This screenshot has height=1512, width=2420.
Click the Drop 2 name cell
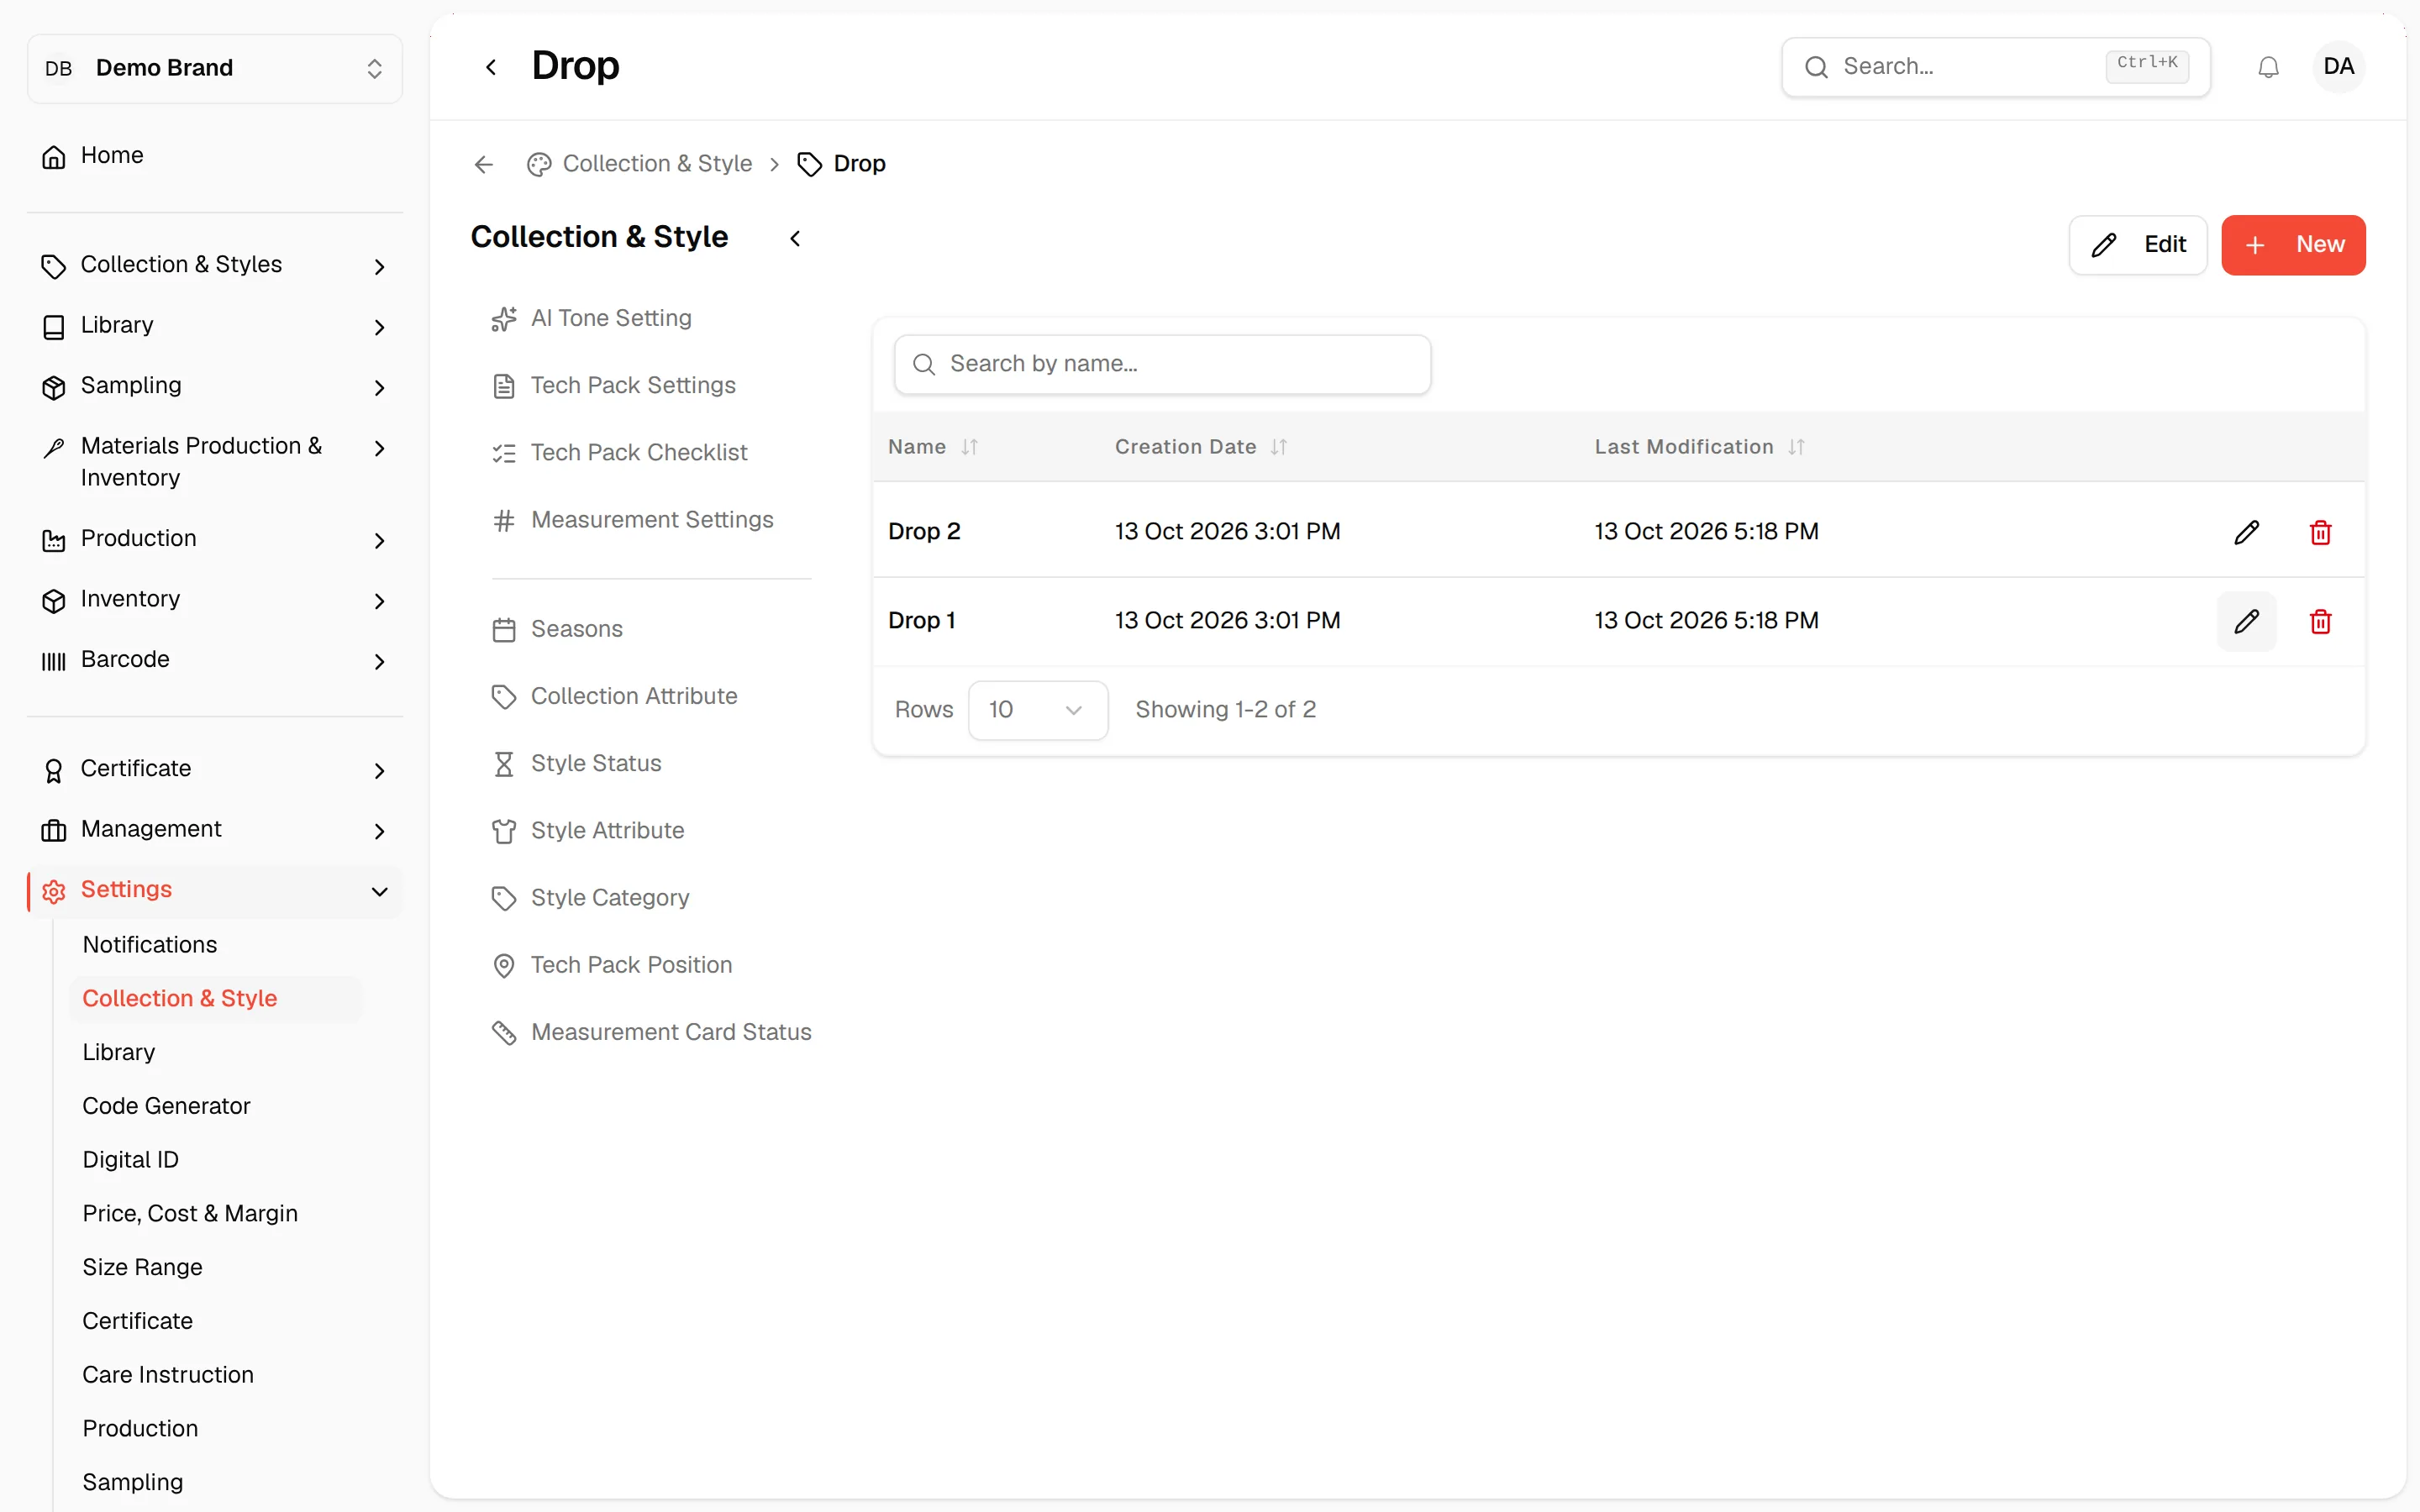tap(924, 532)
